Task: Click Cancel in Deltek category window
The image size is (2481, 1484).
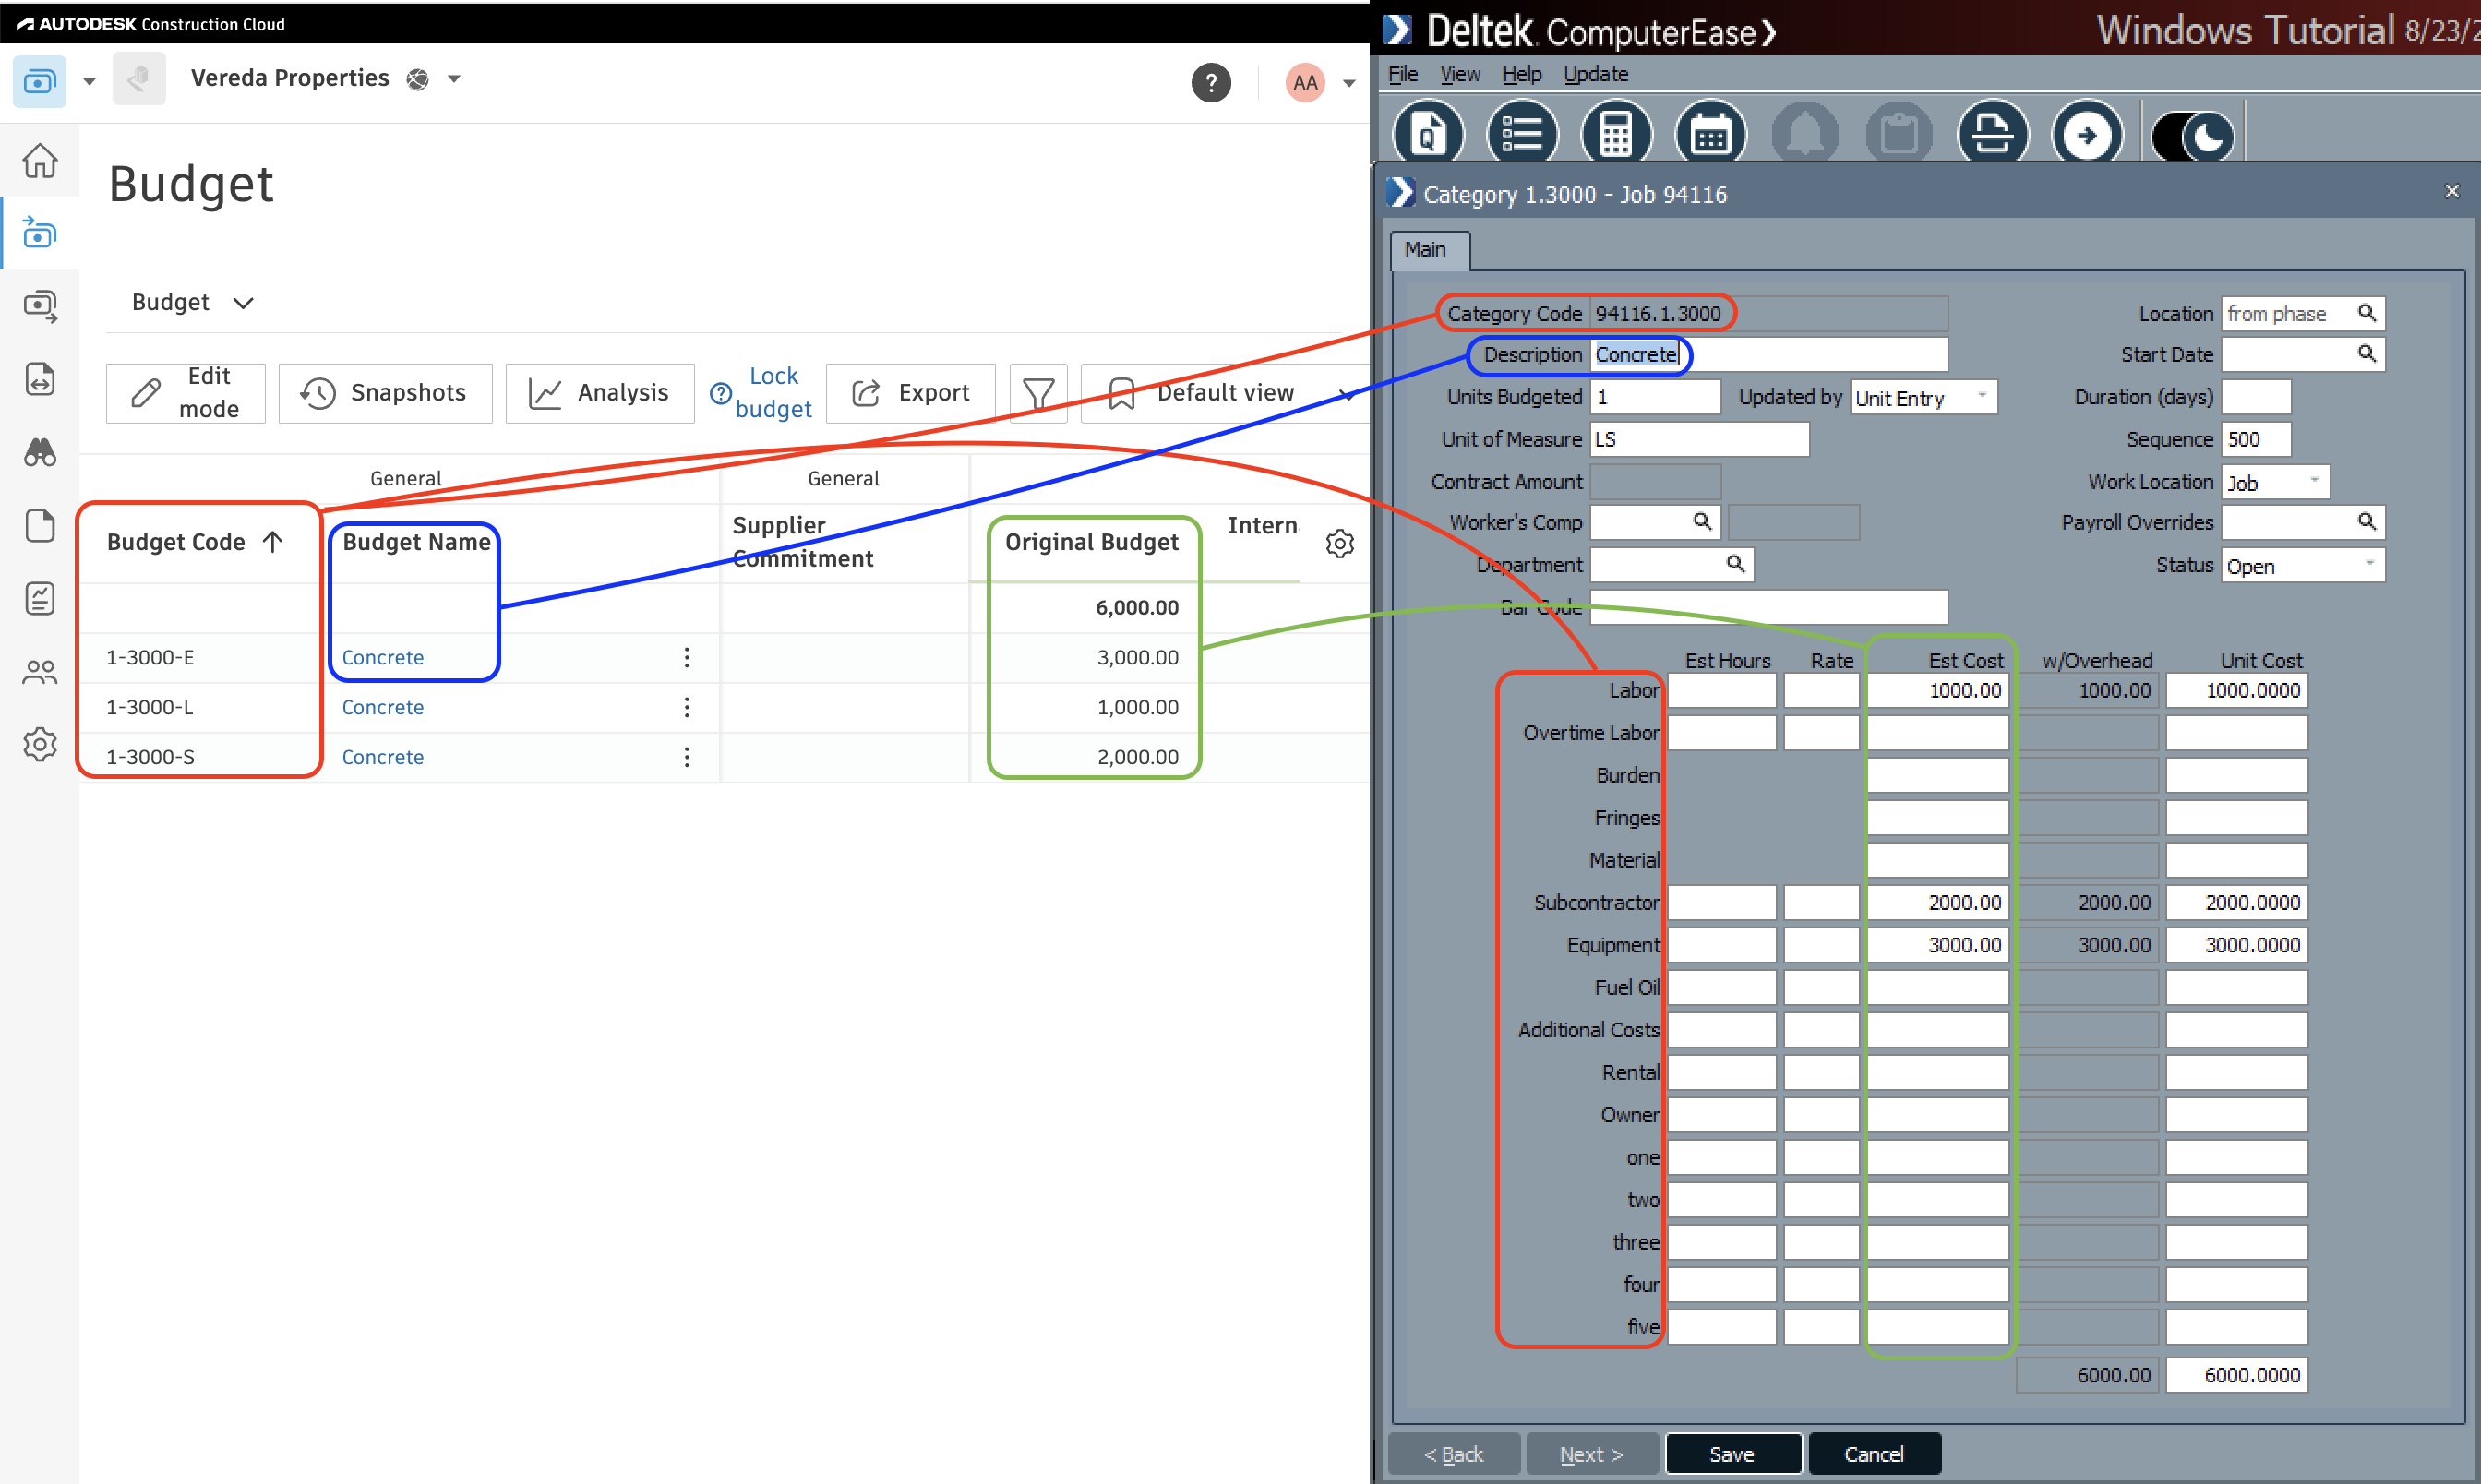Action: pyautogui.click(x=1875, y=1454)
